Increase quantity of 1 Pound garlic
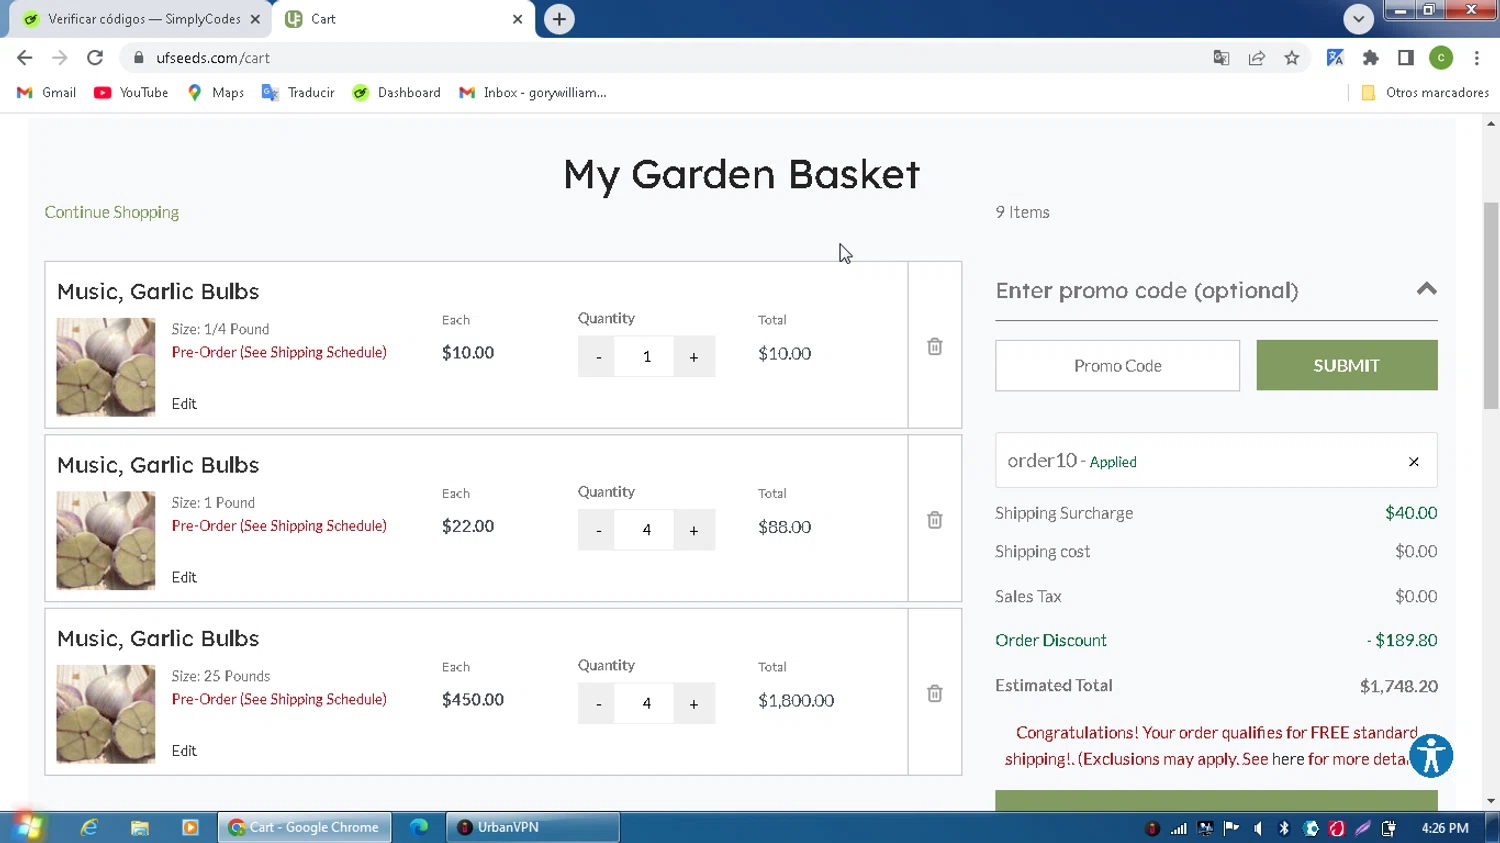Screen dimensions: 1500x843 point(694,530)
